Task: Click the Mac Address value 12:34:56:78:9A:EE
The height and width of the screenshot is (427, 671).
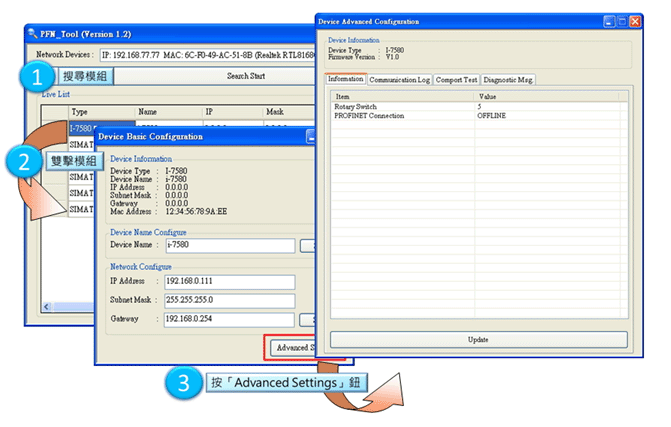Action: 196,212
